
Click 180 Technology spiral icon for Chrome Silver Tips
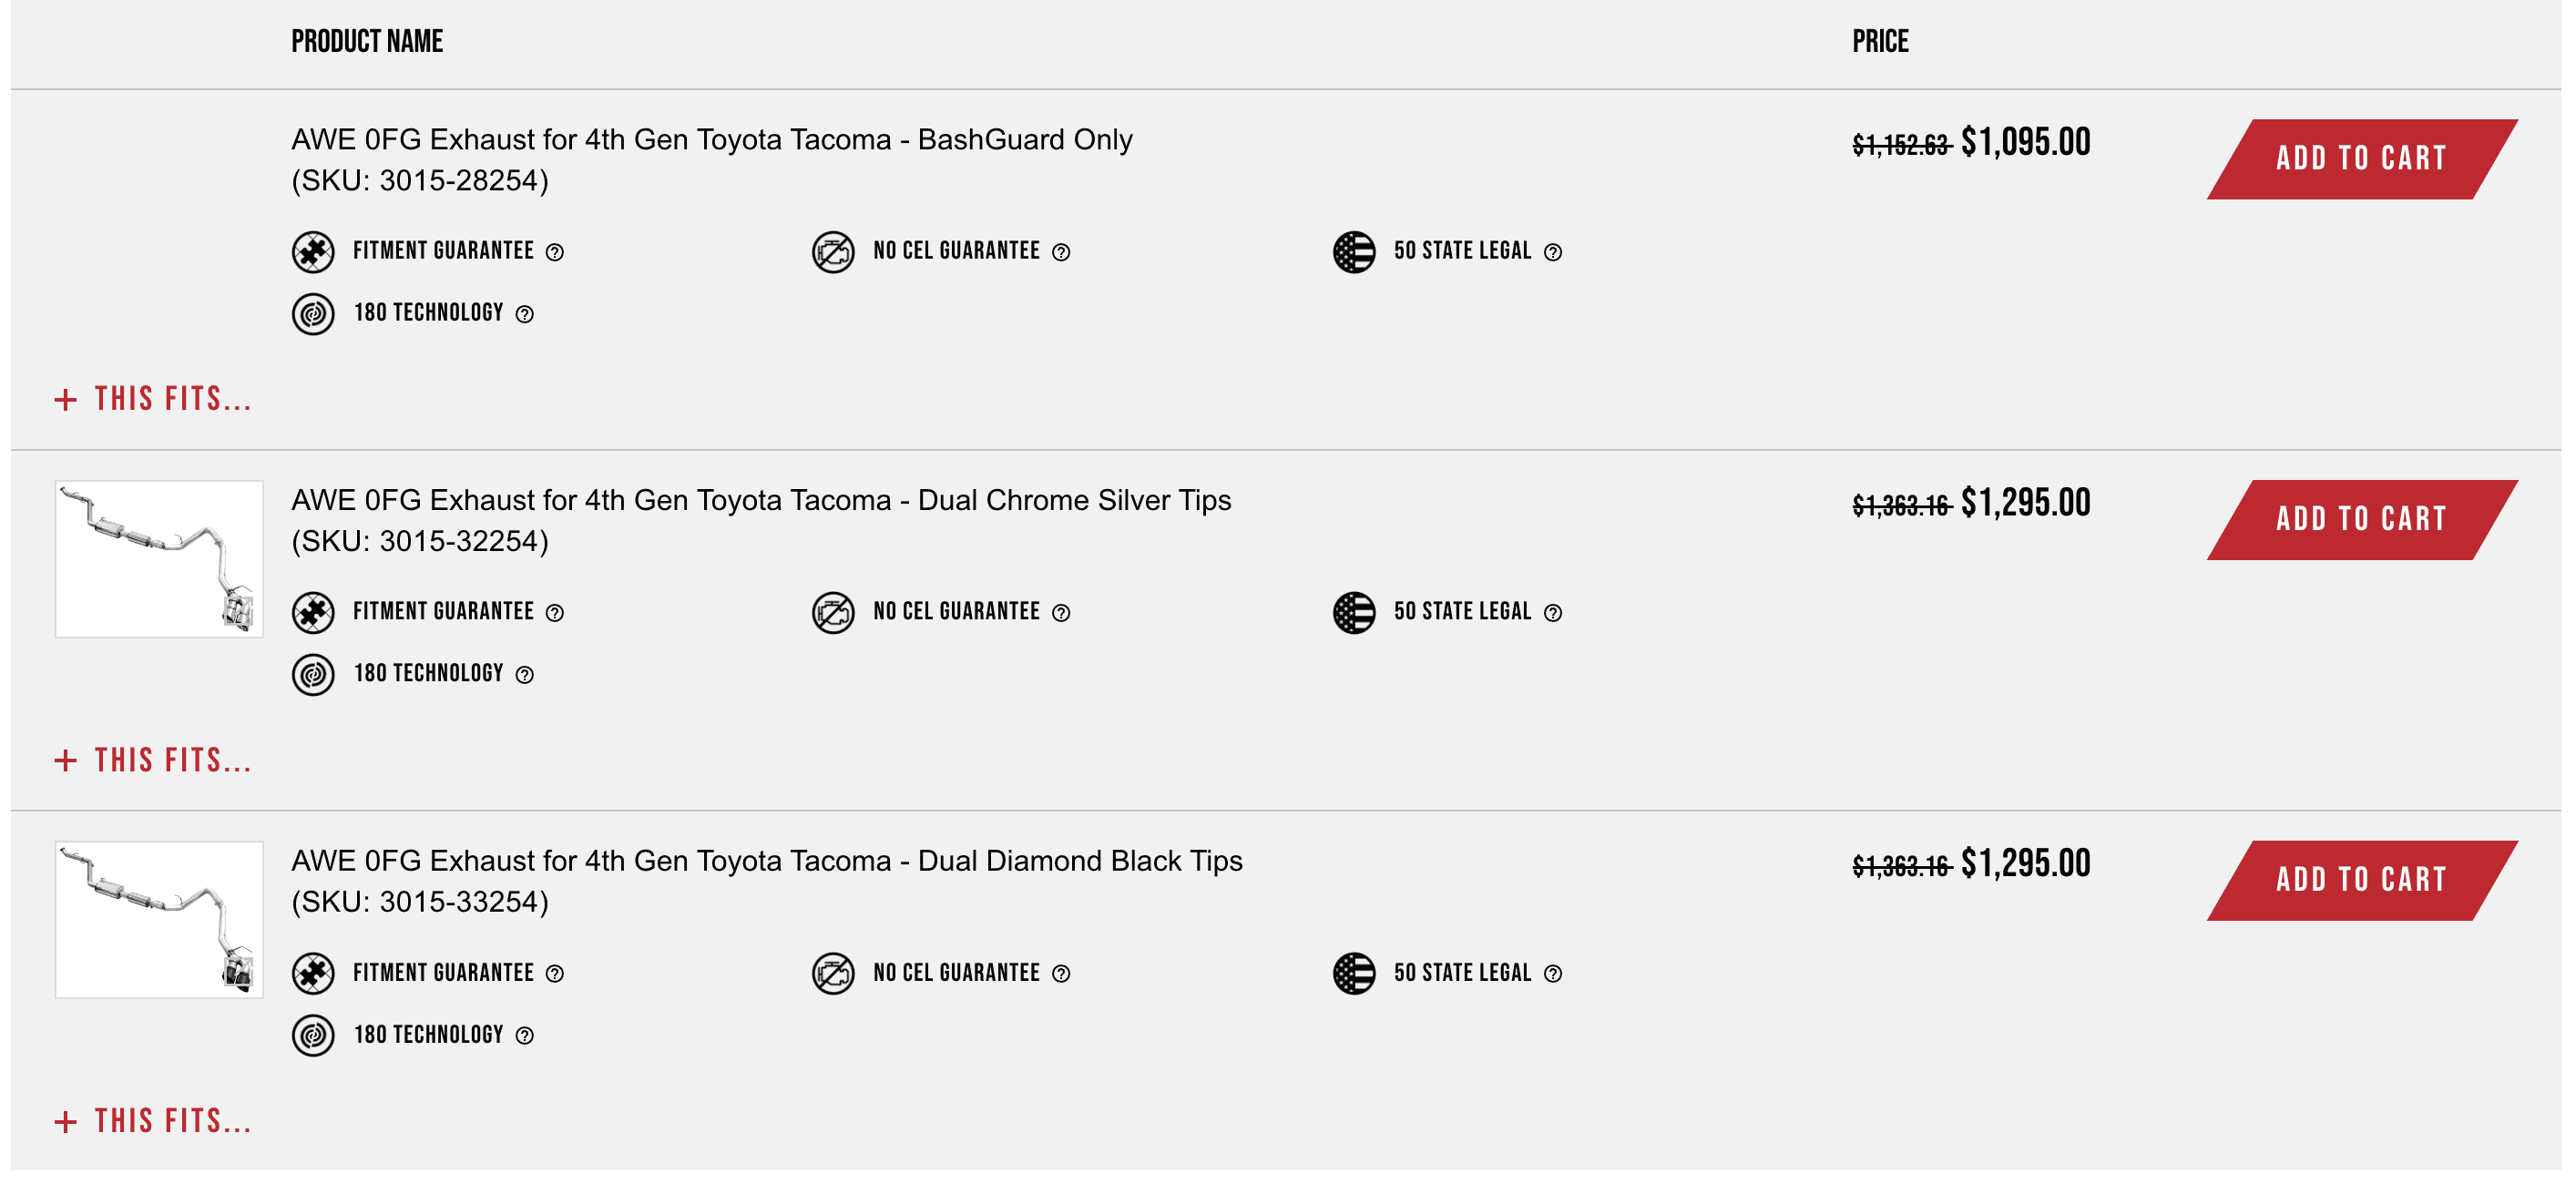(313, 675)
